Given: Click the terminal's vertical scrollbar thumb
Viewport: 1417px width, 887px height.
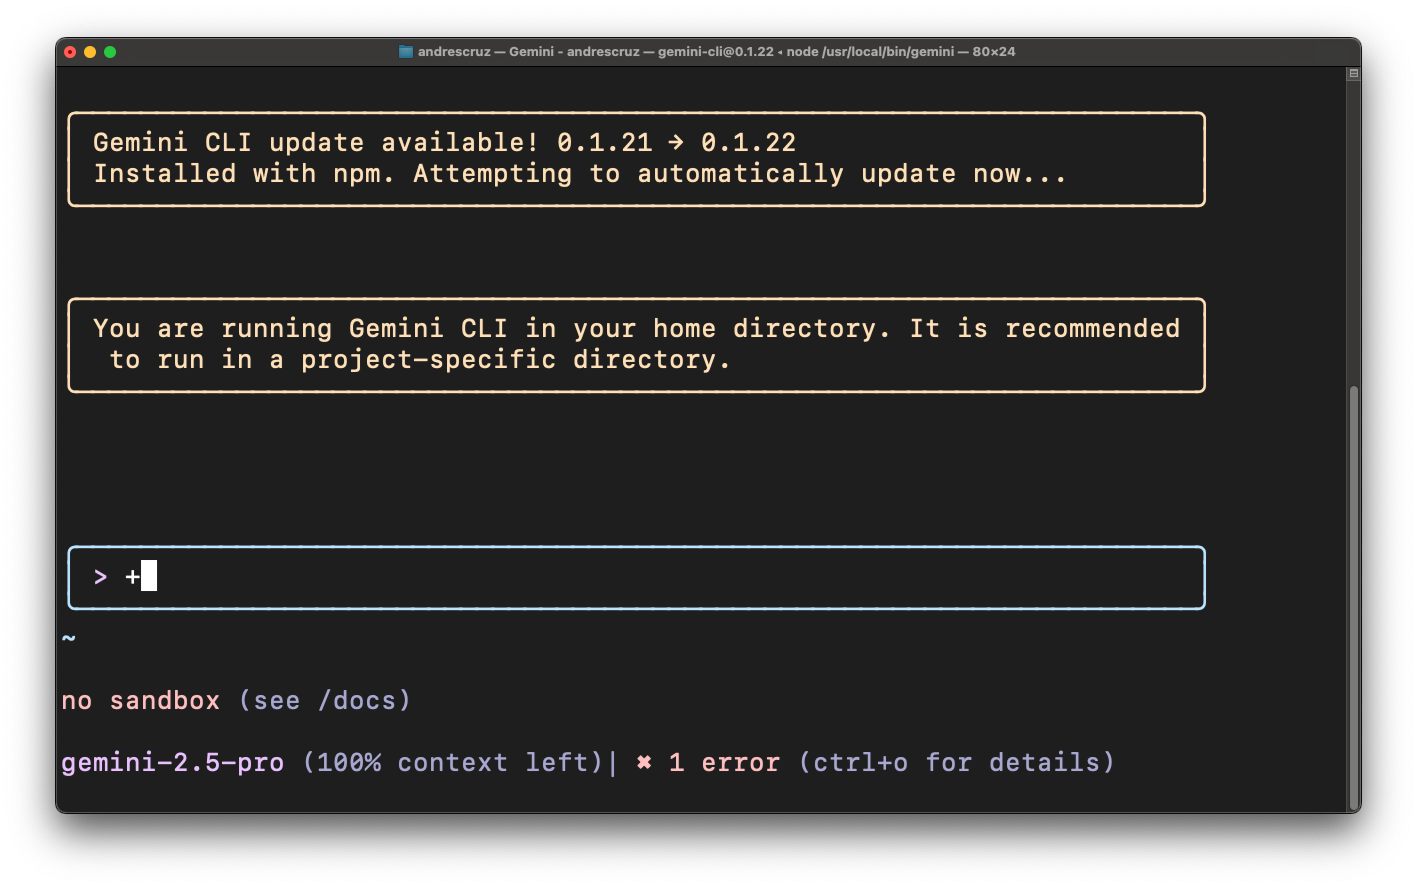Looking at the screenshot, I should 1354,597.
